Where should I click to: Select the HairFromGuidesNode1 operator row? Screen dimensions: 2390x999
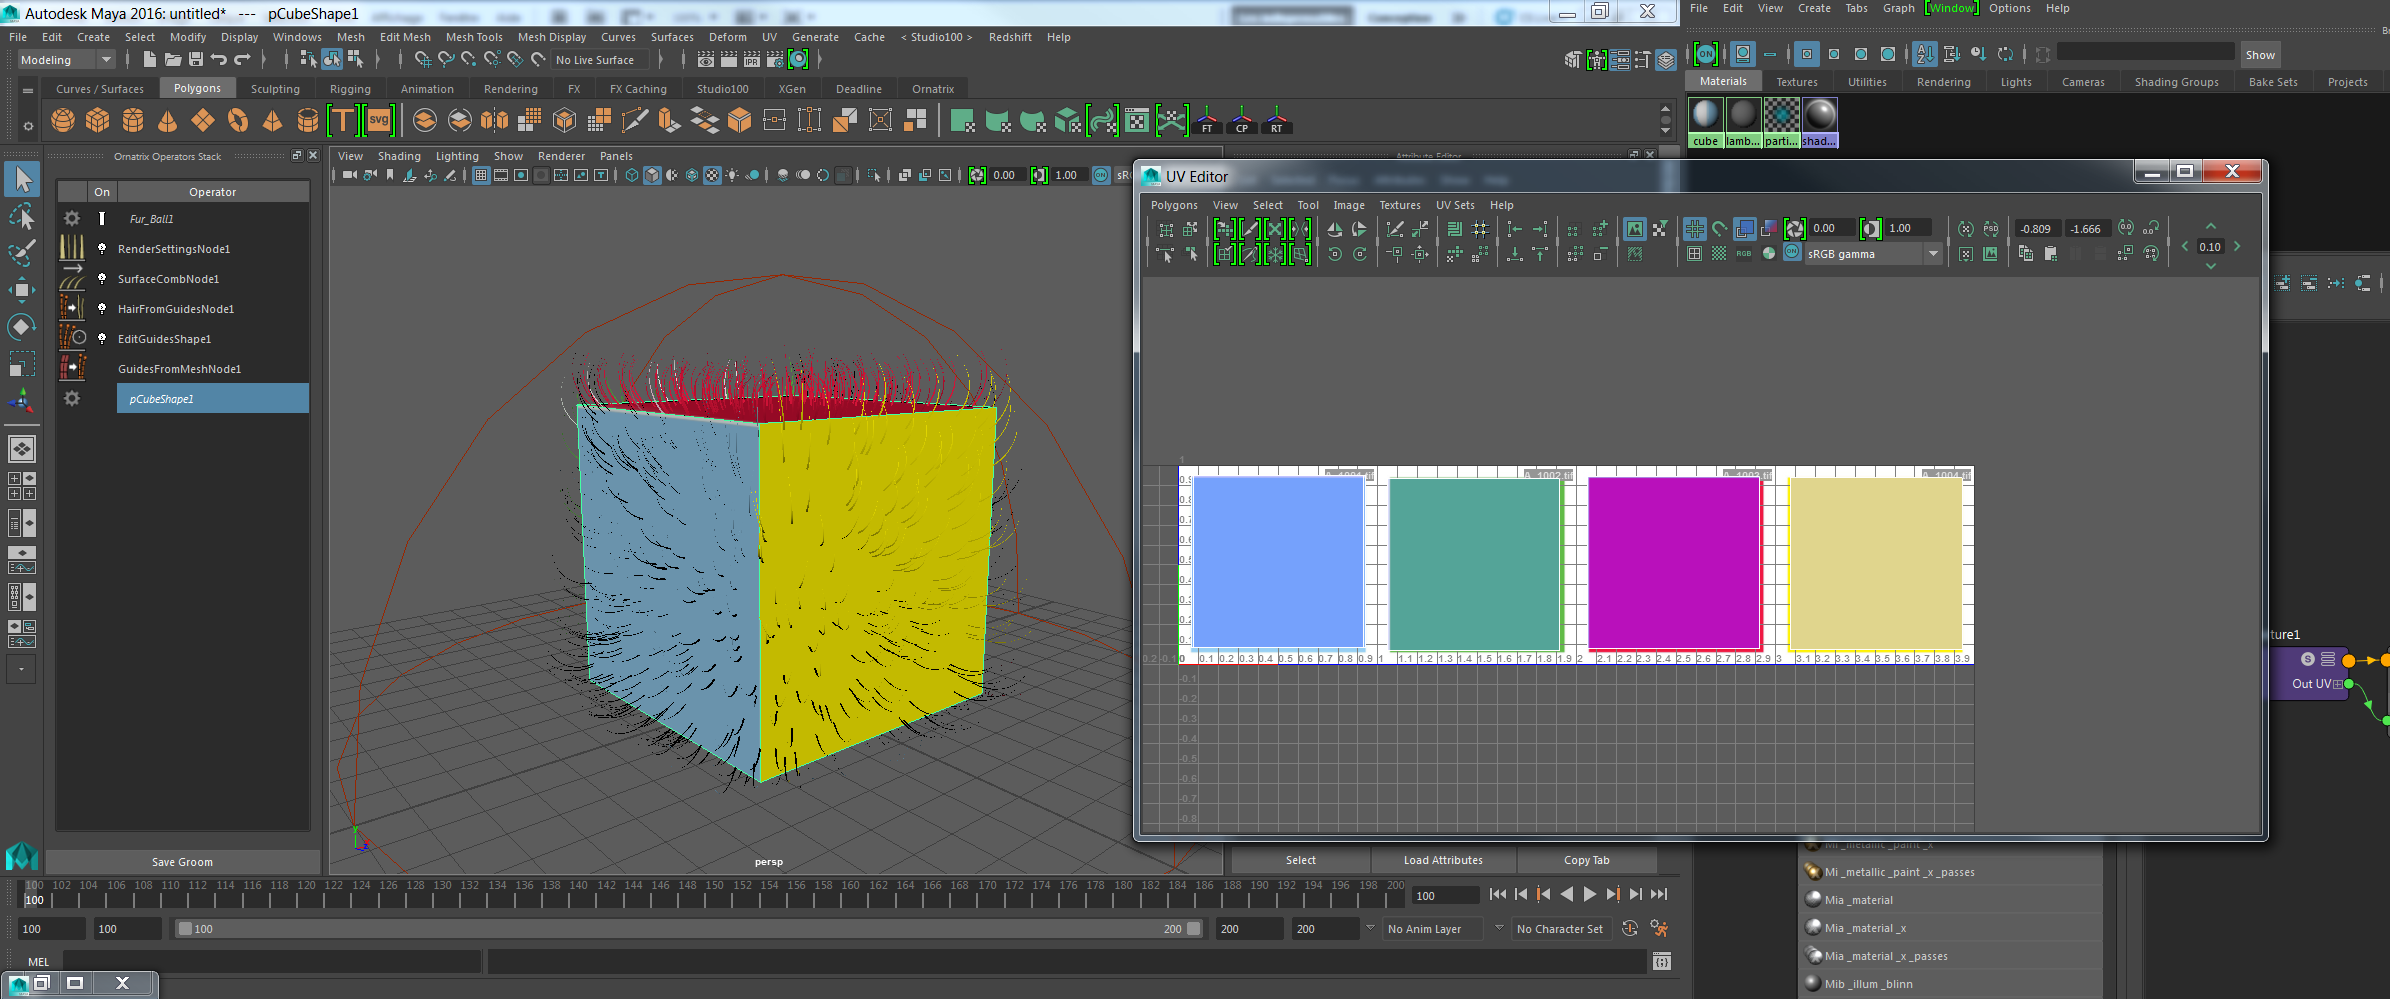pyautogui.click(x=176, y=309)
